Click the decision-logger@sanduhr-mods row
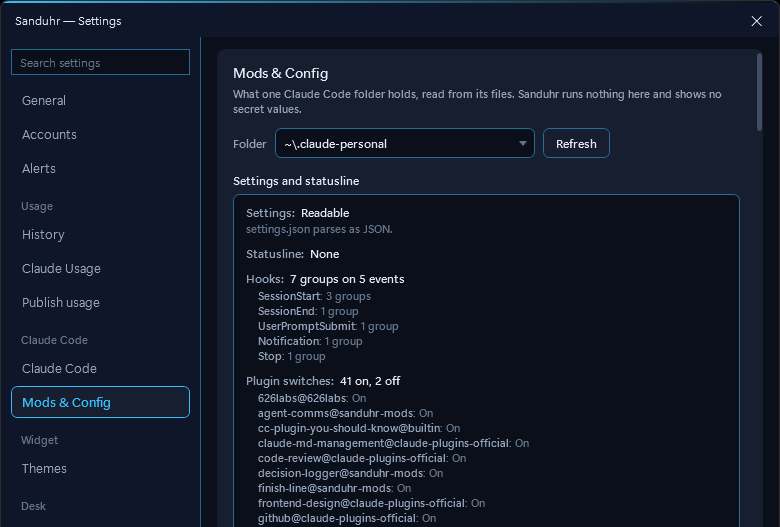780x527 pixels. tap(351, 473)
